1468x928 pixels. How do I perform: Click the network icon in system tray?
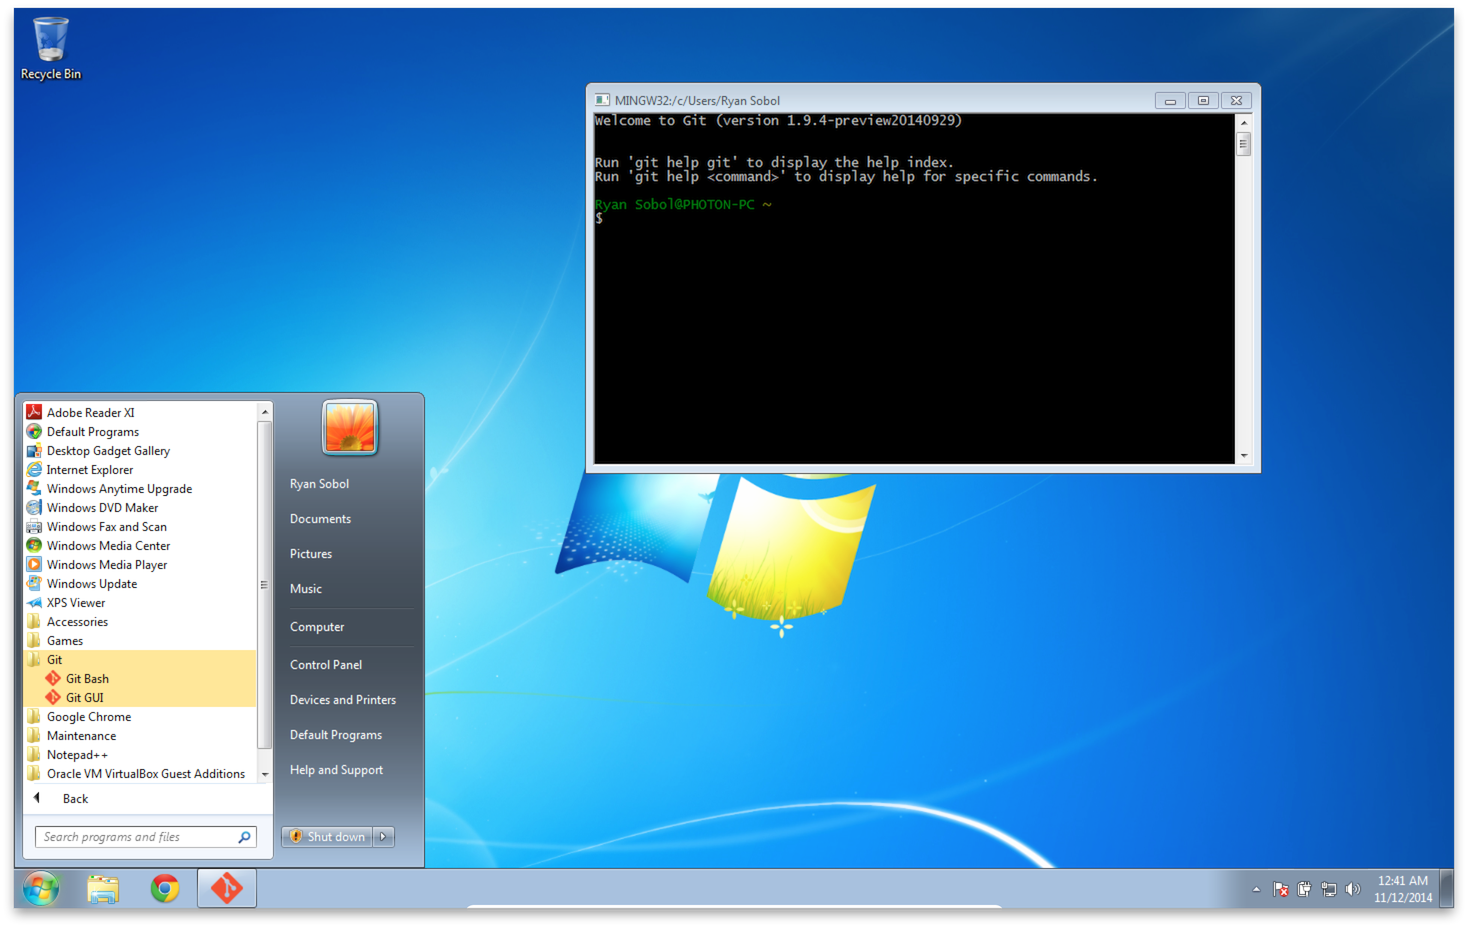point(1329,889)
